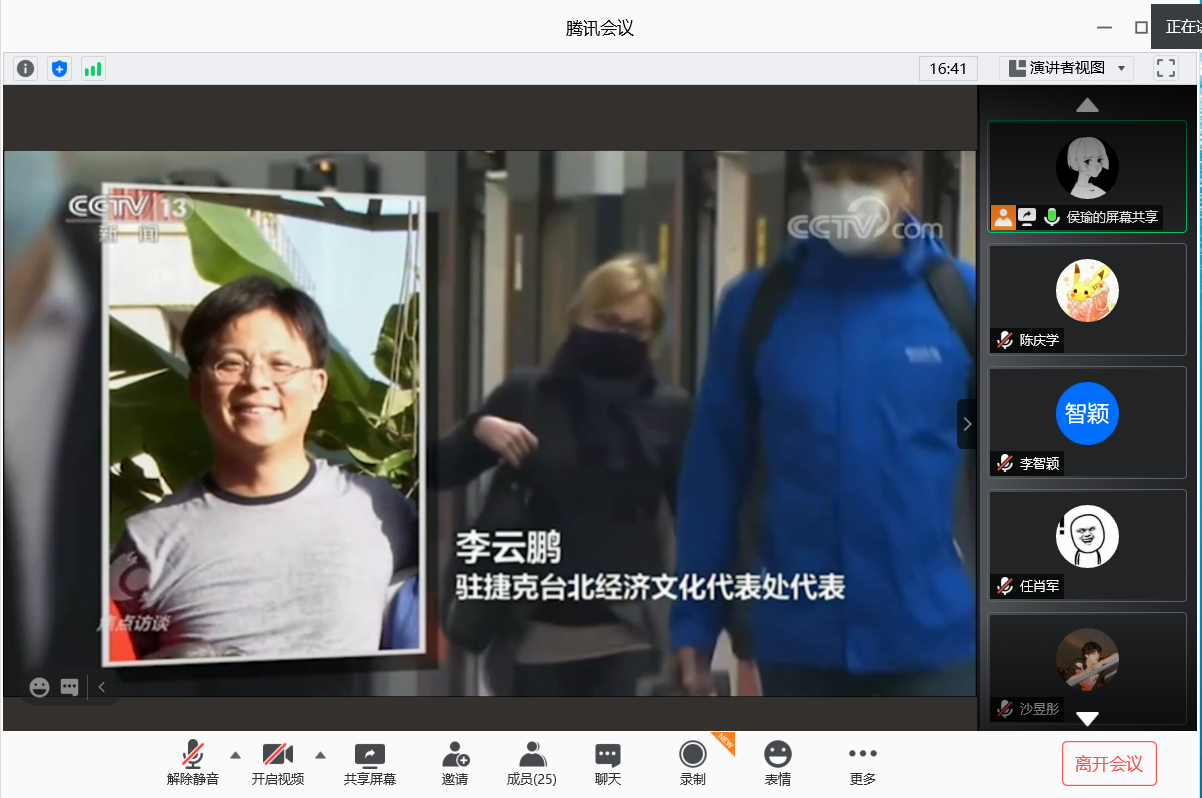Click the blue security shield icon
The width and height of the screenshot is (1202, 798).
pyautogui.click(x=59, y=69)
